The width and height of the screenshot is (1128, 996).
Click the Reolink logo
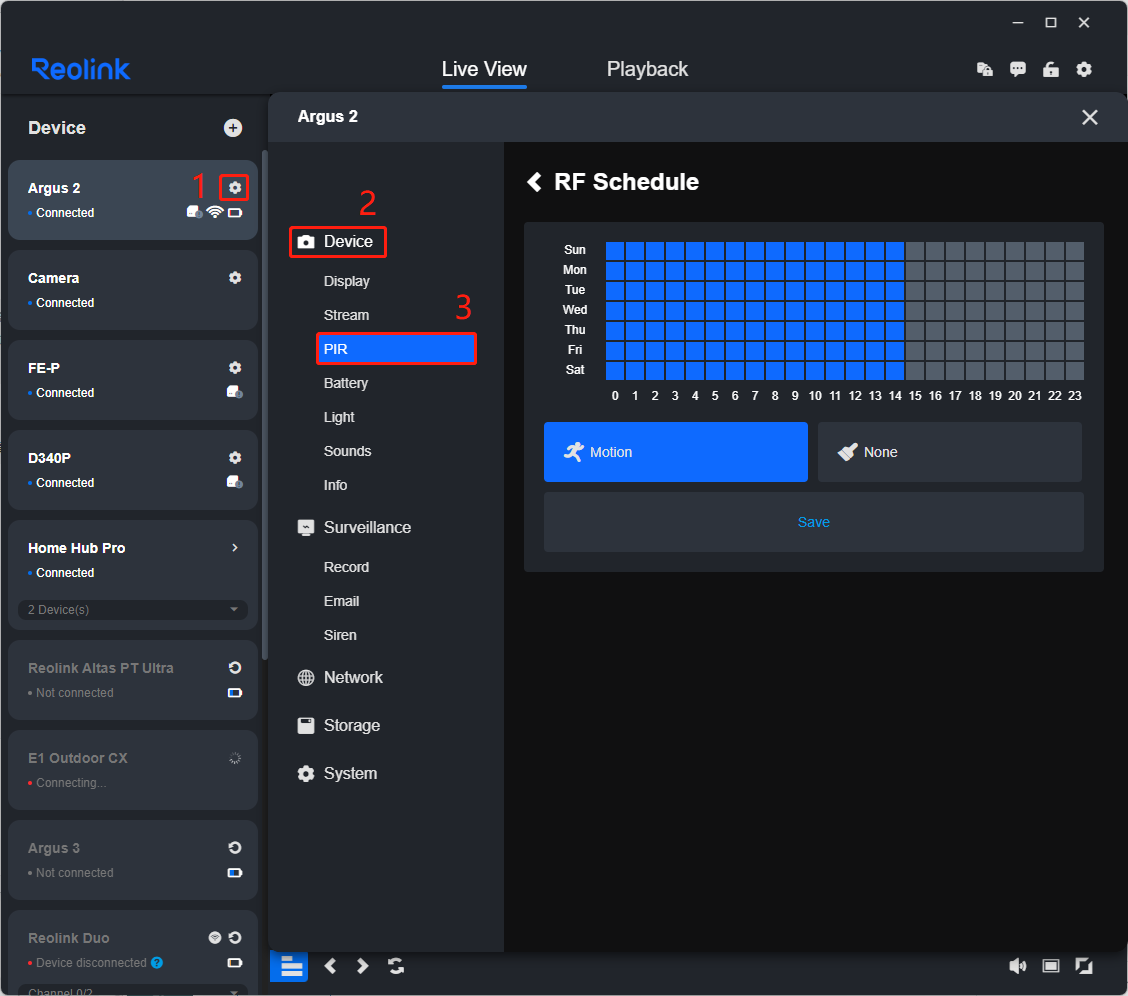(x=81, y=69)
